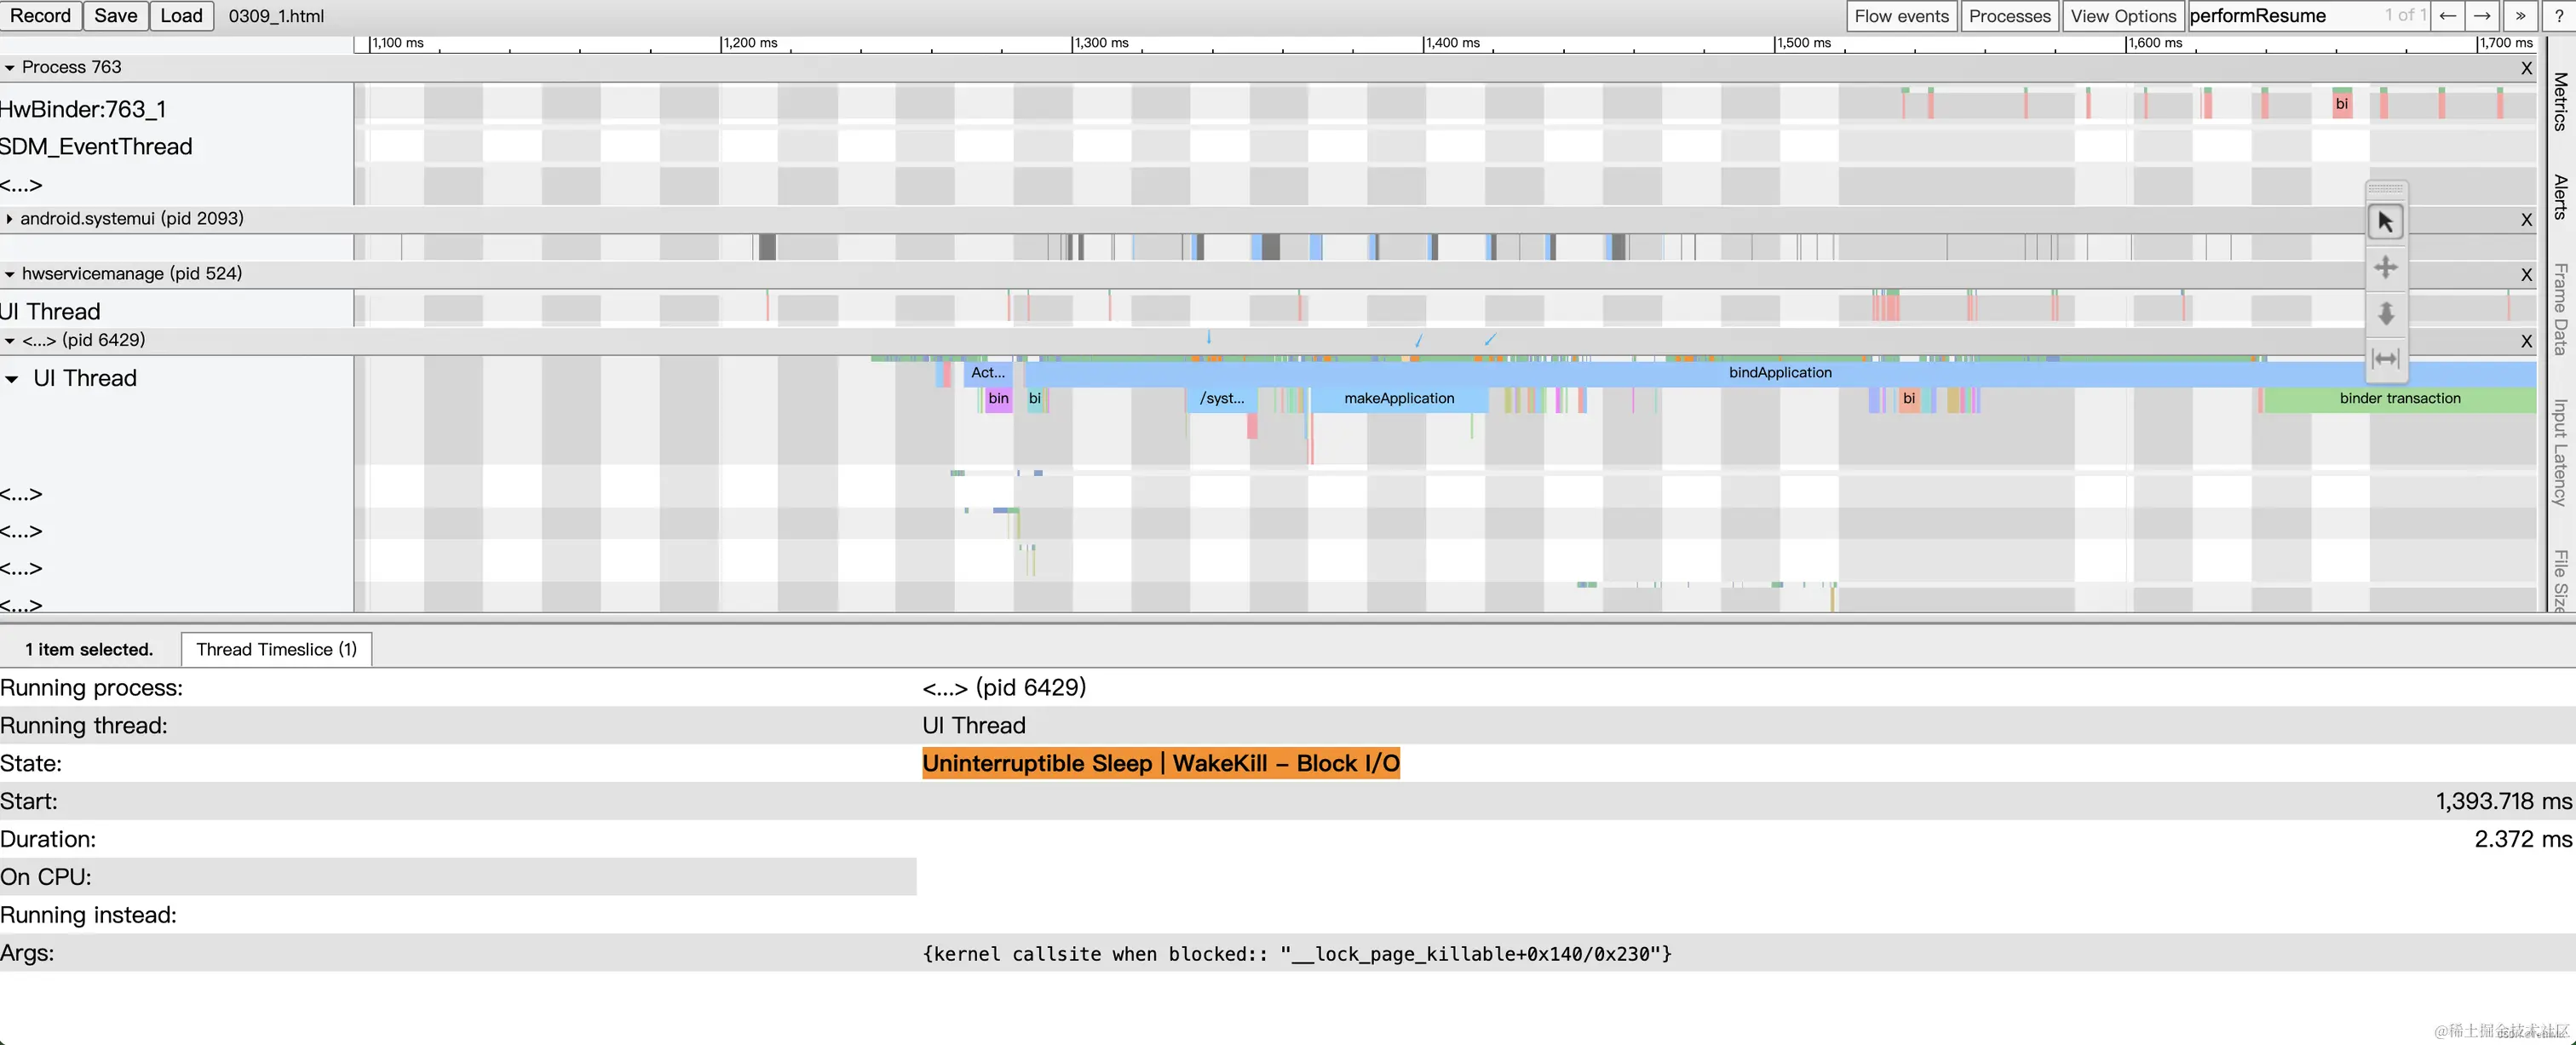Collapse the UI Thread under pid 6429

pyautogui.click(x=12, y=379)
